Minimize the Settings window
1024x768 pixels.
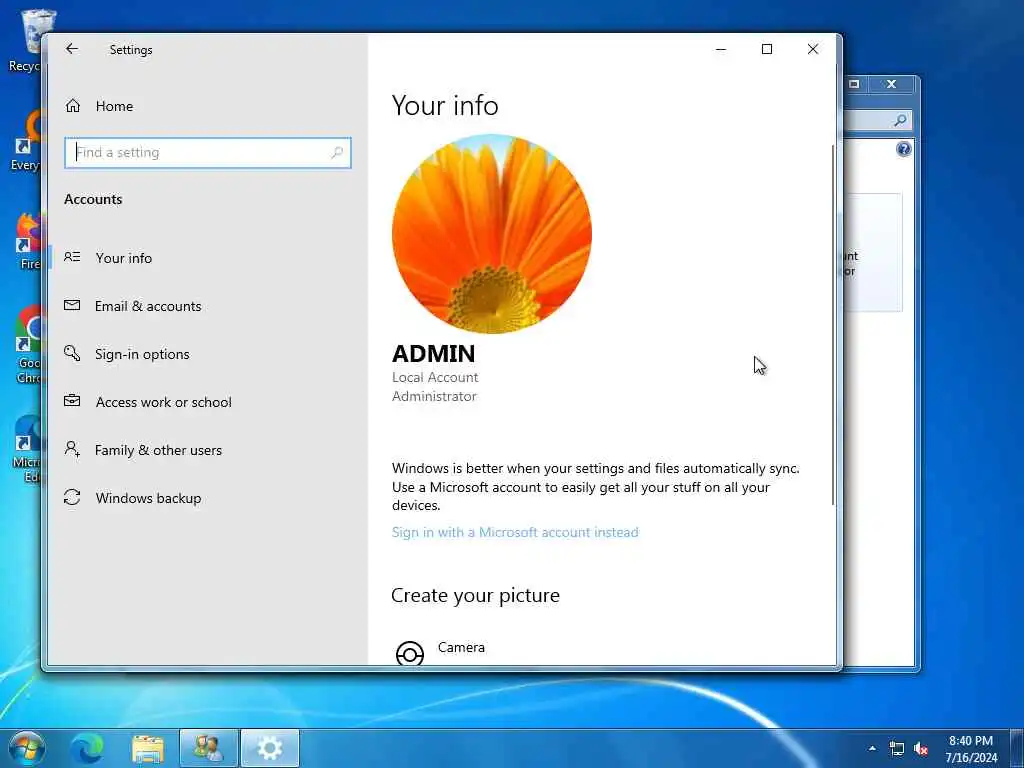(721, 49)
